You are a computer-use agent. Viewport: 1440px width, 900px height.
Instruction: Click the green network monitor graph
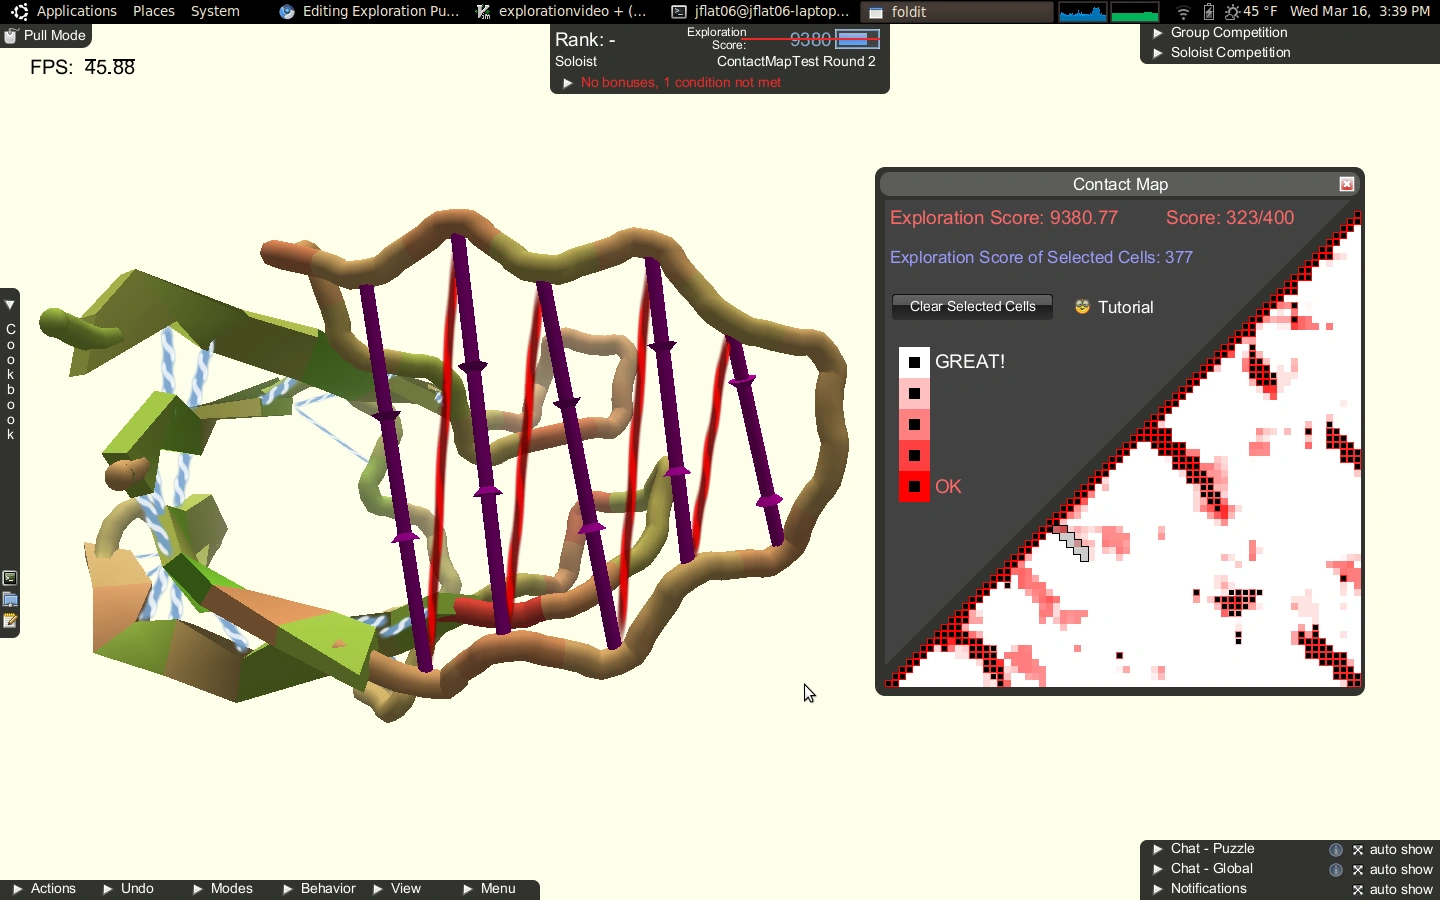[1135, 12]
